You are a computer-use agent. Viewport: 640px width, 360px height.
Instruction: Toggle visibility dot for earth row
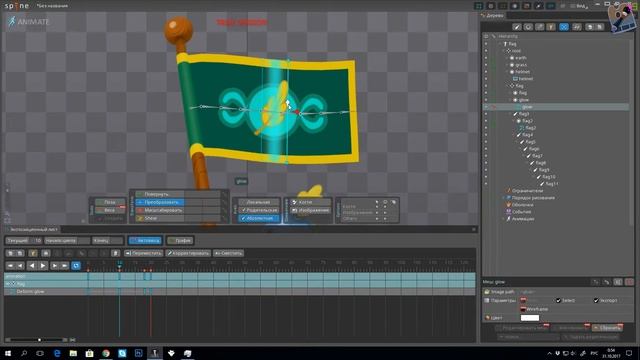(x=486, y=58)
